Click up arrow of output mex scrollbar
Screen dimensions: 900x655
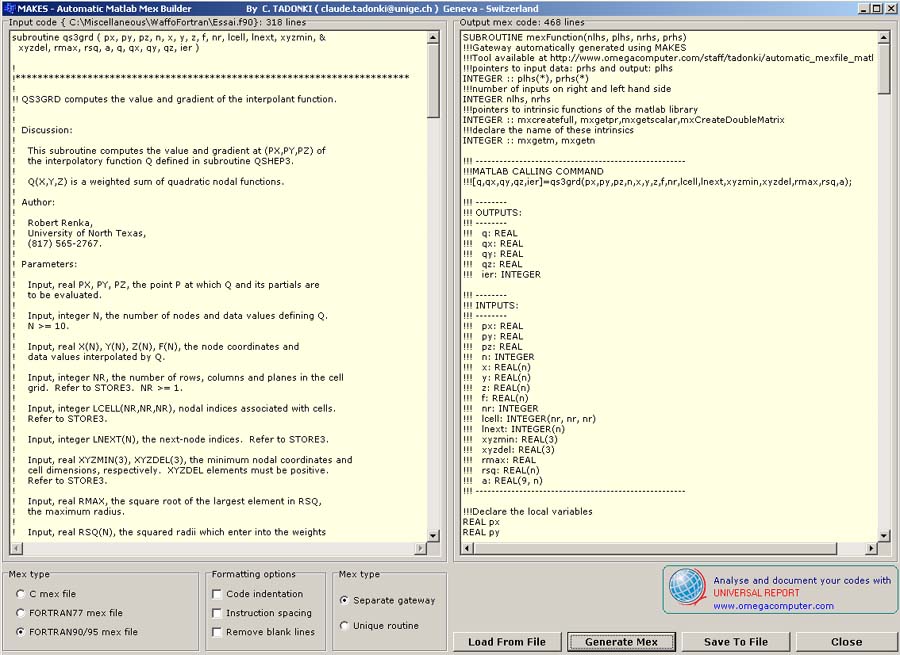pyautogui.click(x=884, y=38)
